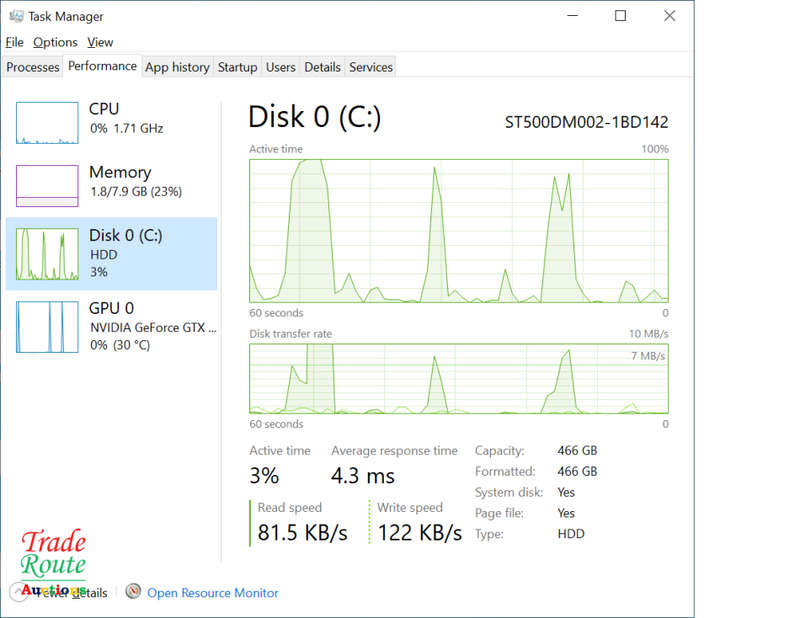
Task: Click the Task Manager app icon in title bar
Action: click(16, 16)
